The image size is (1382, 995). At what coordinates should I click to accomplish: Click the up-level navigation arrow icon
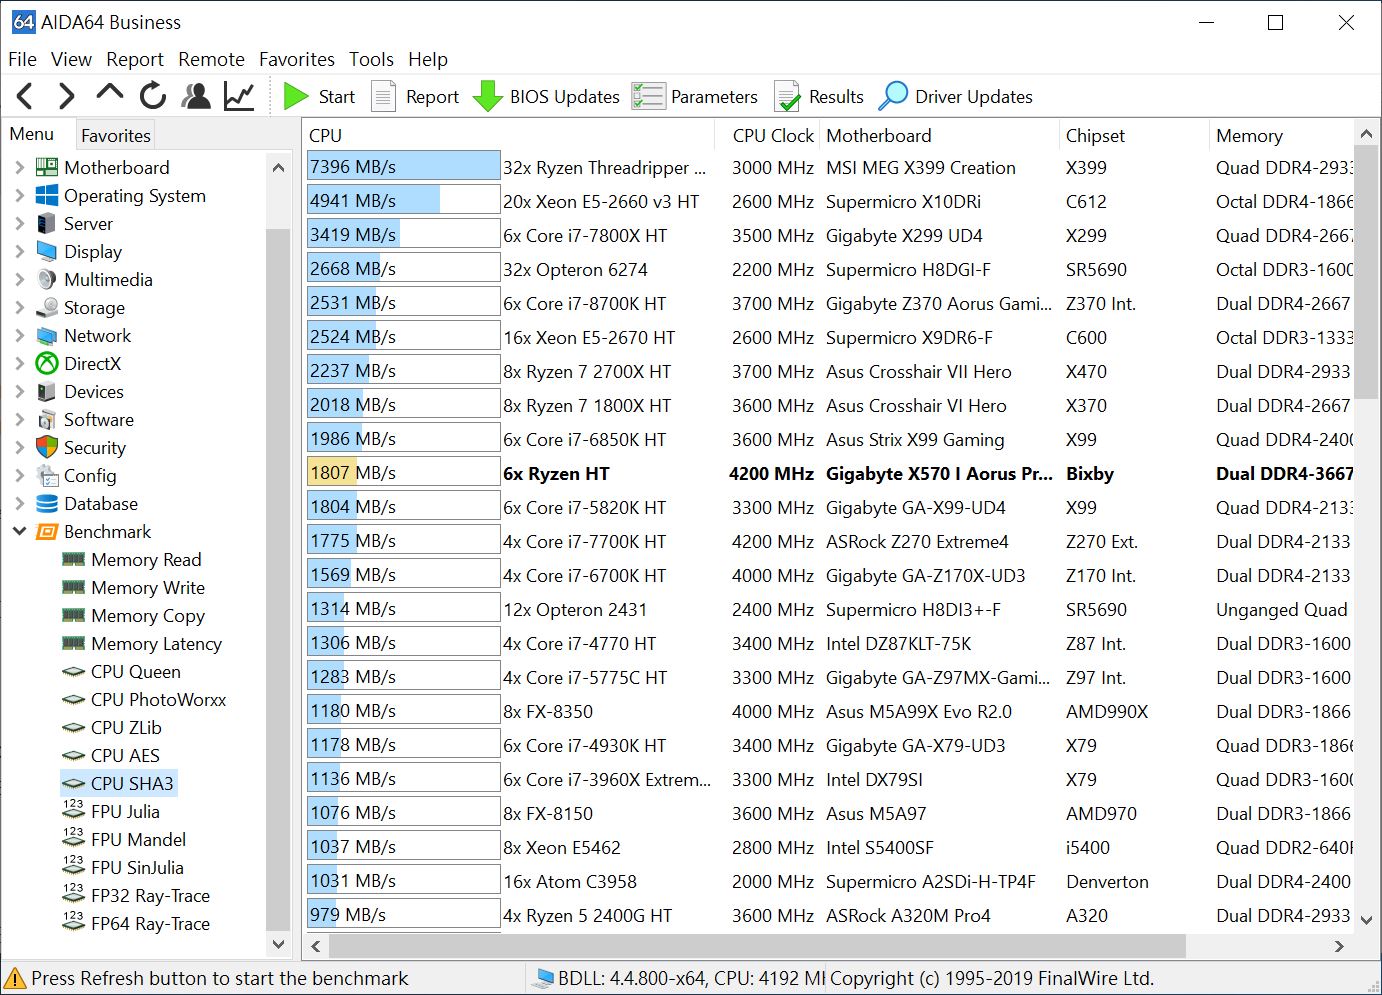pyautogui.click(x=109, y=94)
